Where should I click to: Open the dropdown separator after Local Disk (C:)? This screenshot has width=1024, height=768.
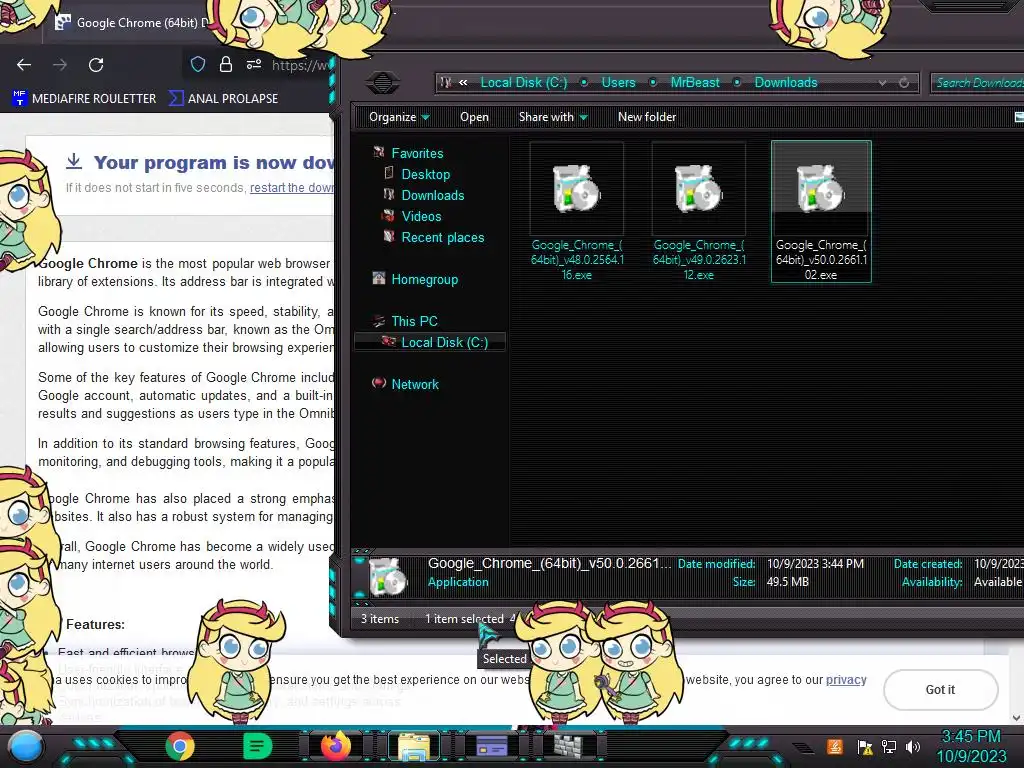[584, 82]
